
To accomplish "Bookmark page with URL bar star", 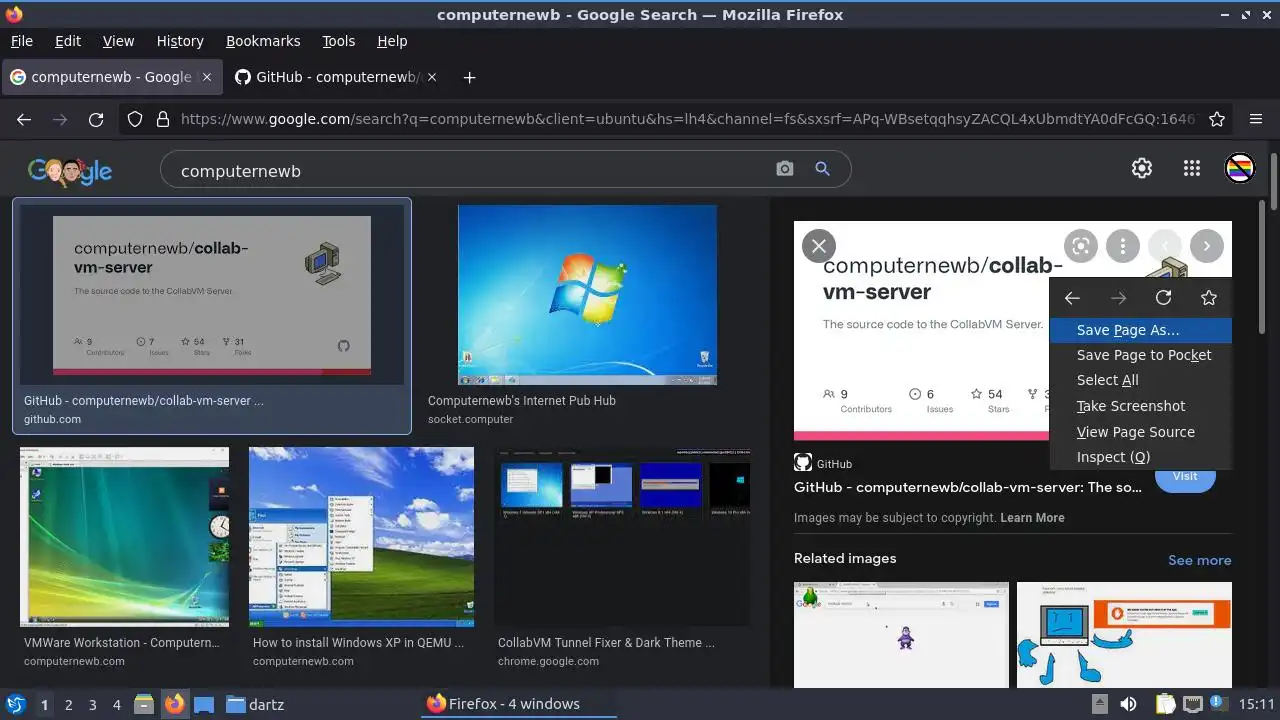I will coord(1217,119).
